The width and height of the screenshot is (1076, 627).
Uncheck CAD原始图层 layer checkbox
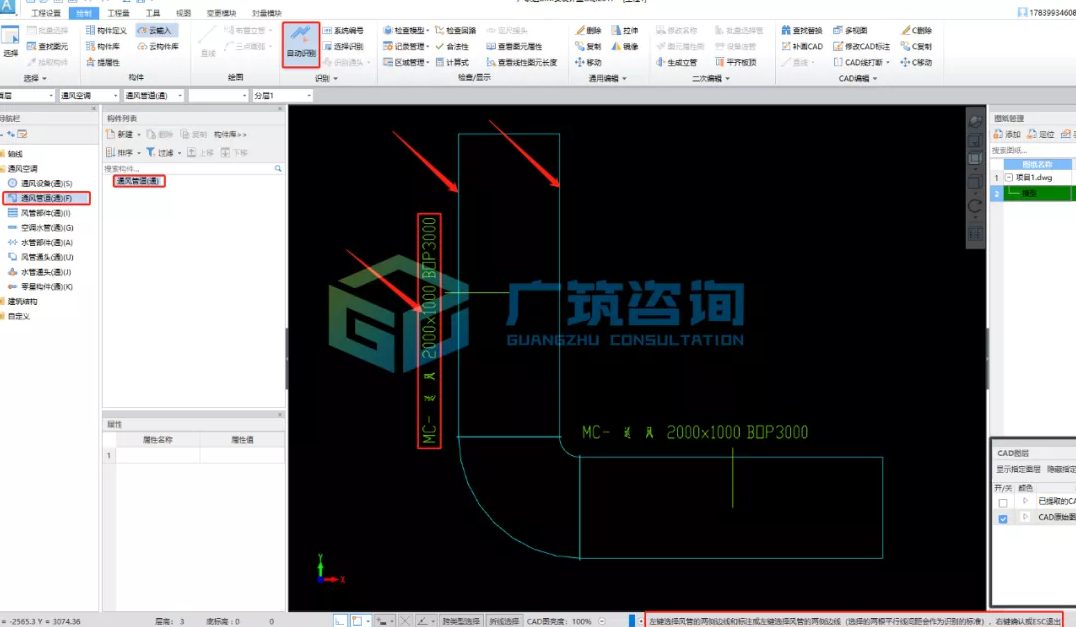click(1003, 519)
